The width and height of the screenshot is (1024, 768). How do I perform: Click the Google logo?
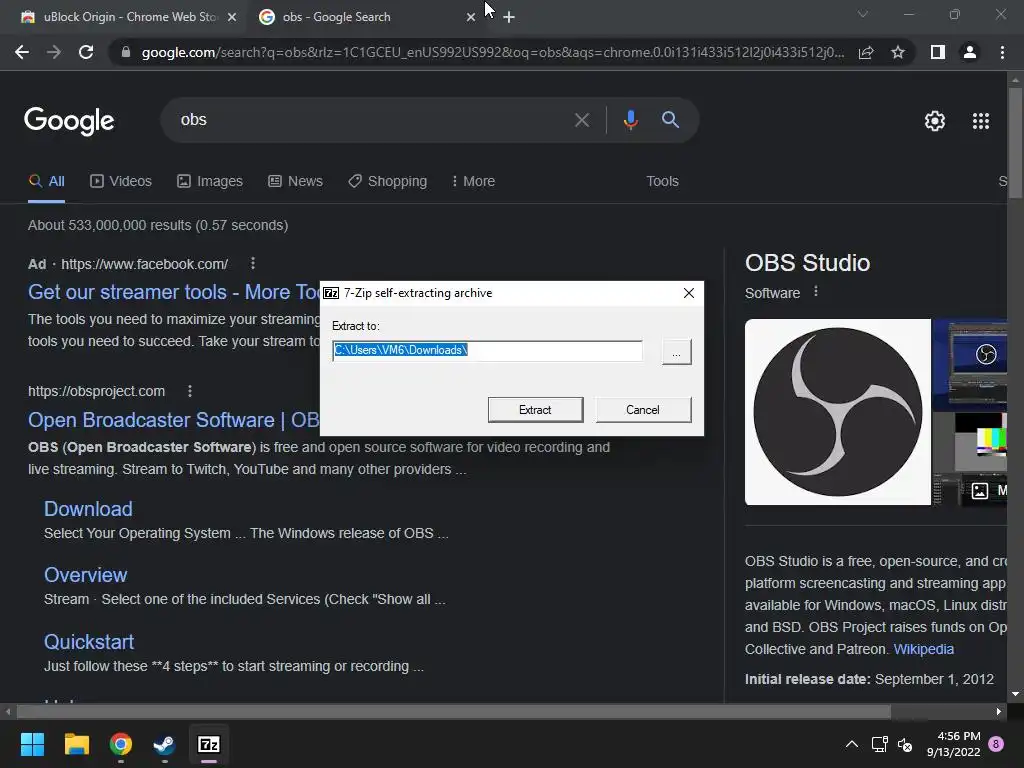[69, 121]
